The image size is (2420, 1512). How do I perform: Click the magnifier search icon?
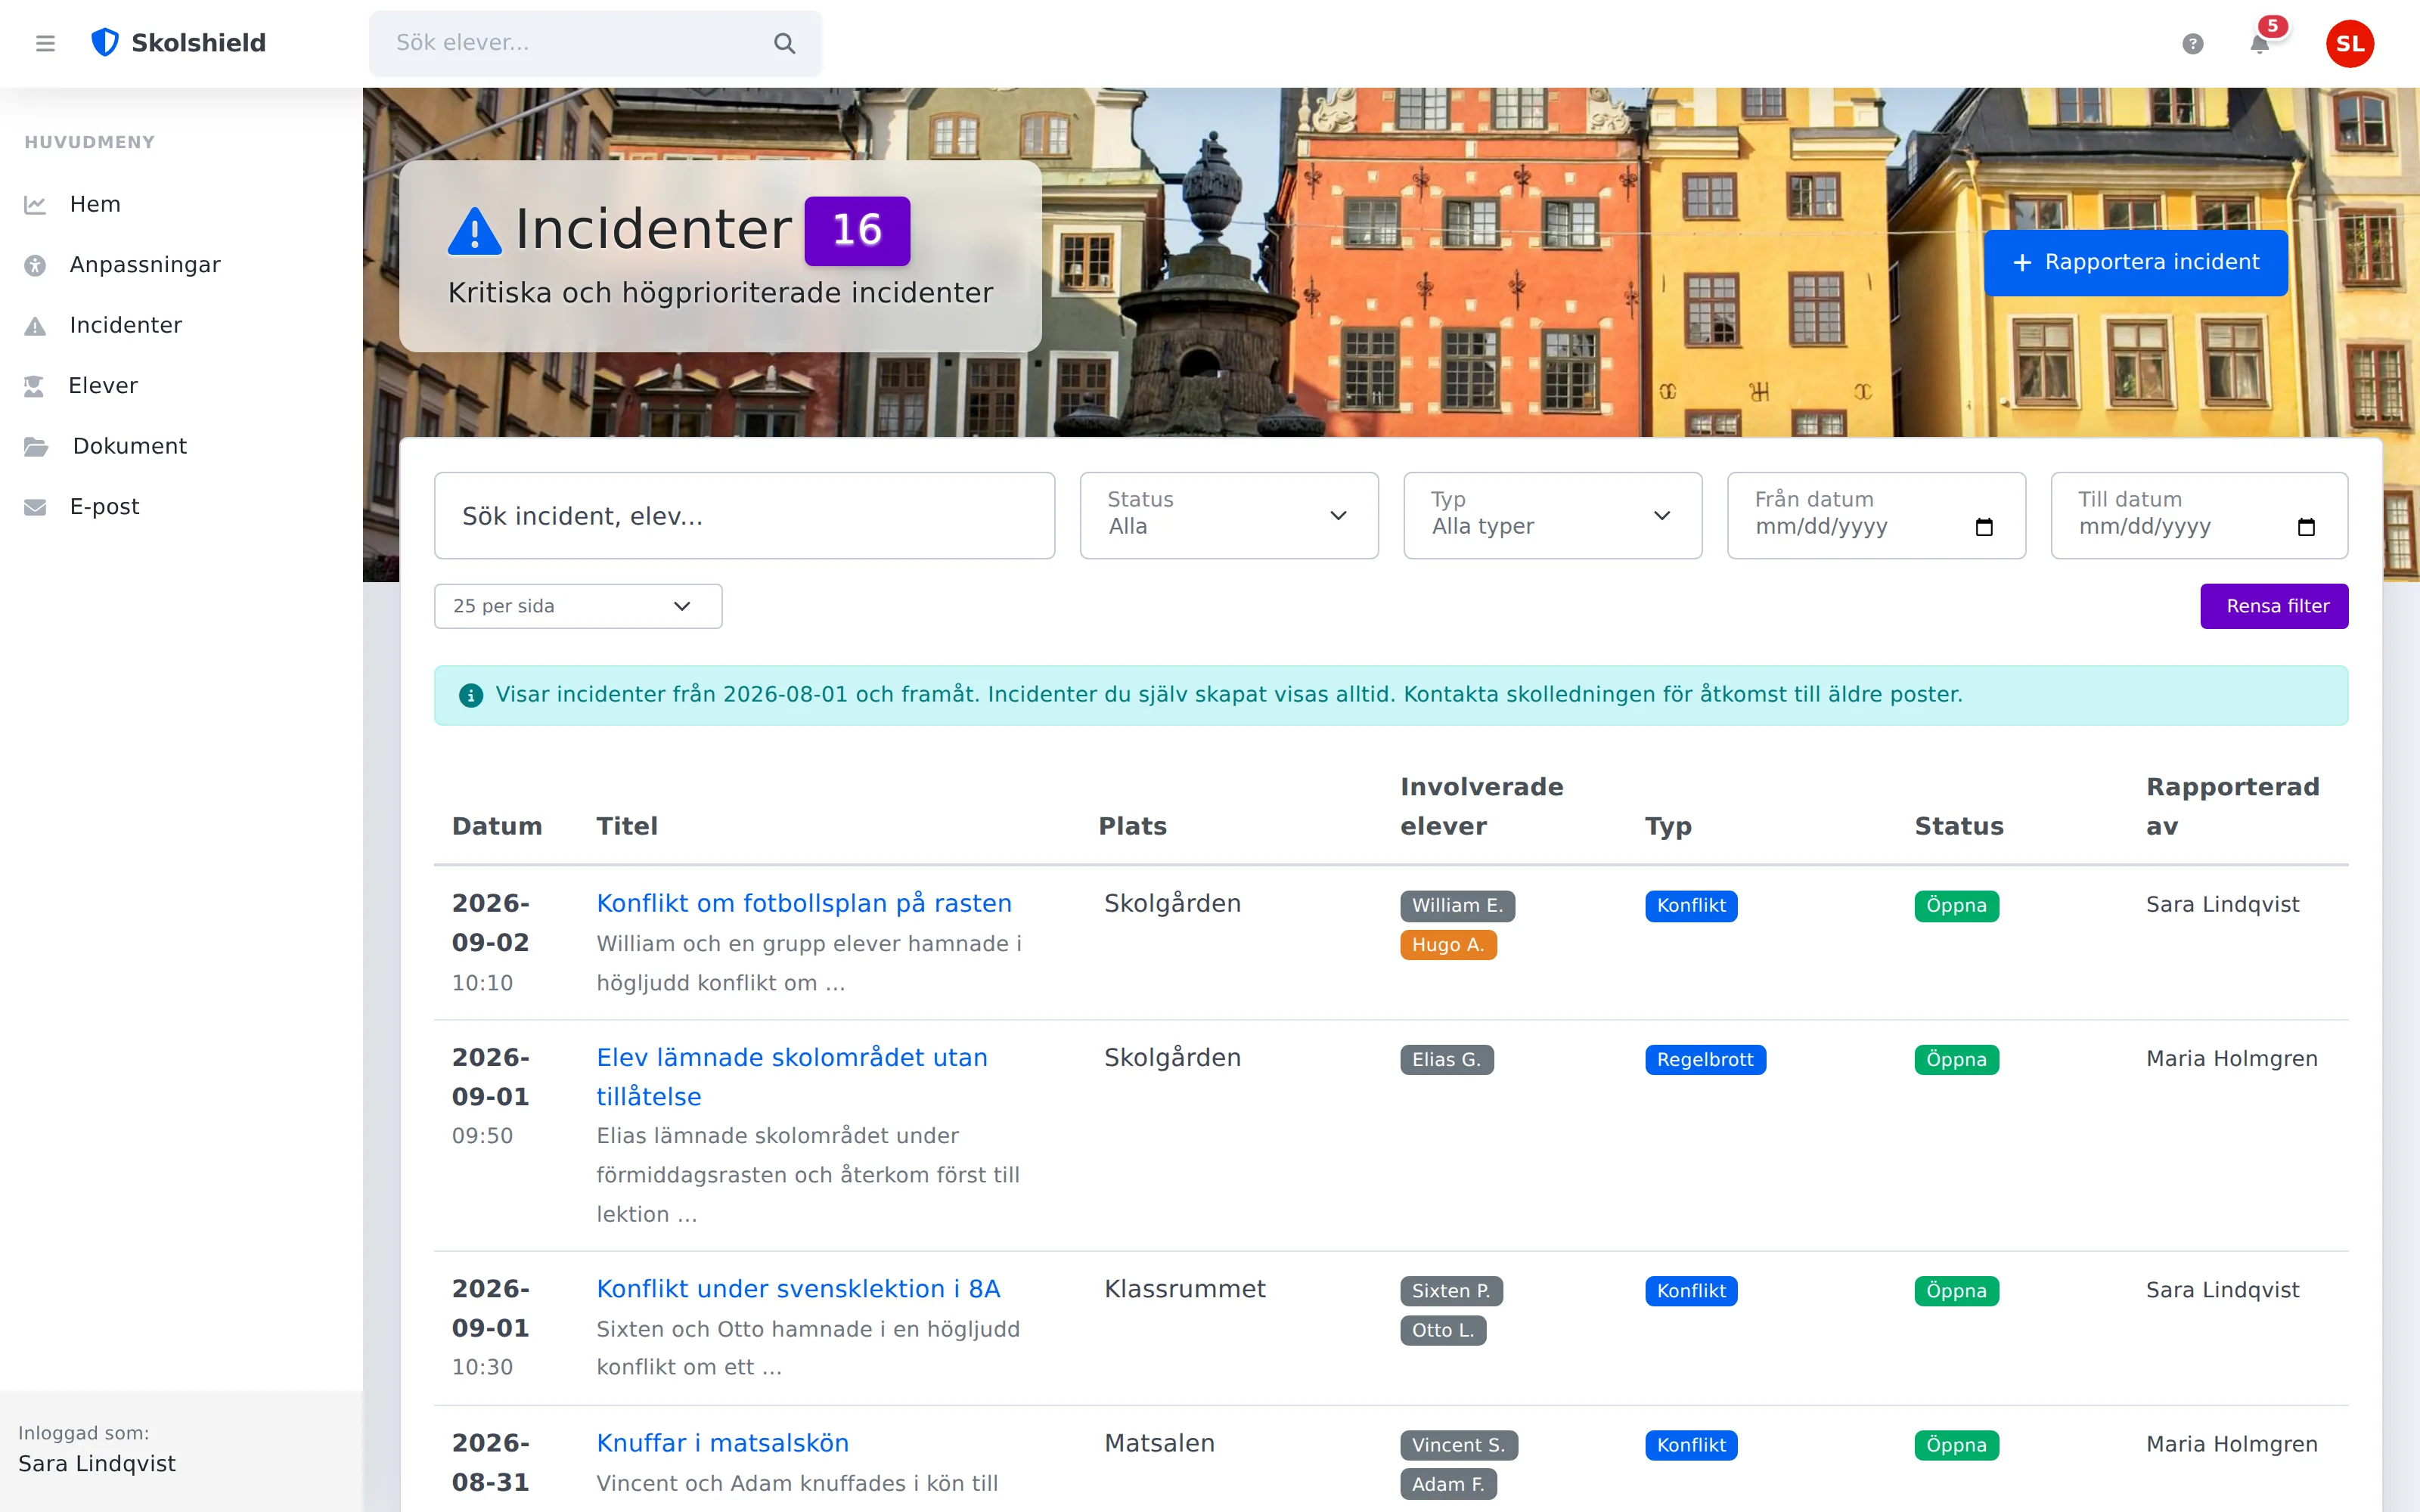[x=785, y=43]
